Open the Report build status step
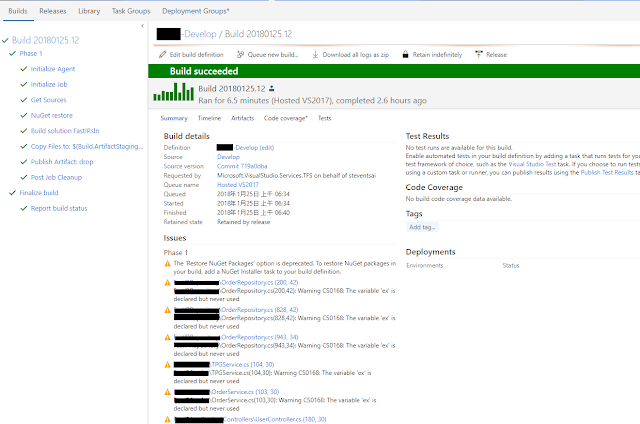The height and width of the screenshot is (424, 640). 59,209
